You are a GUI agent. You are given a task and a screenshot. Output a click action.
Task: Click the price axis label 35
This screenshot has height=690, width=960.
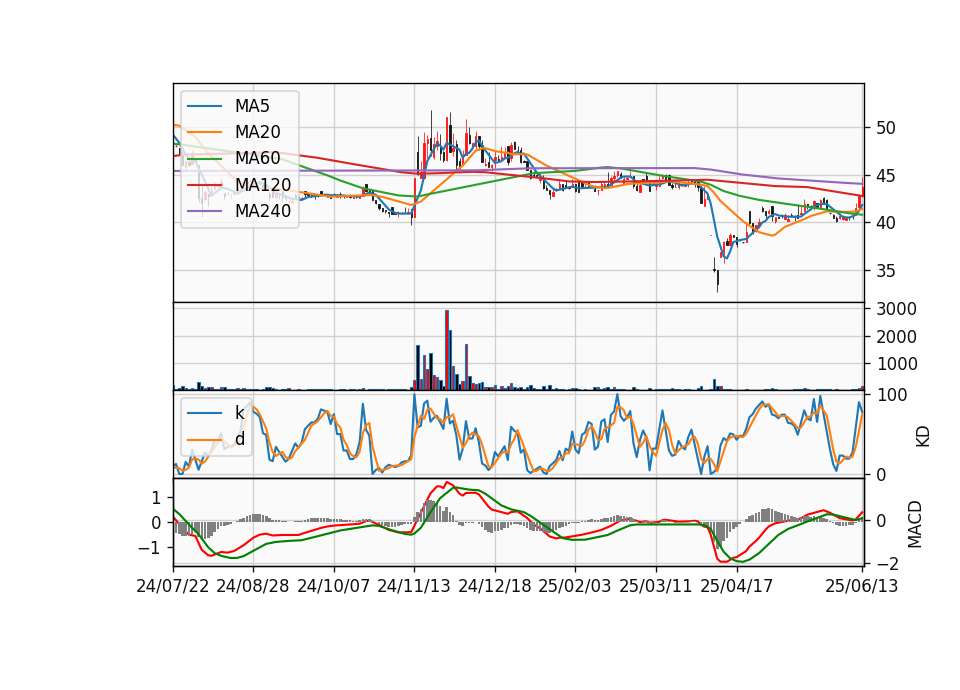886,271
